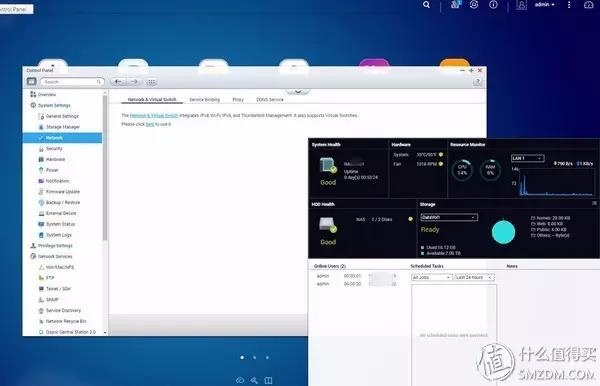Toggle the dashboard gauge icon
This screenshot has width=600, height=386.
point(589,5)
